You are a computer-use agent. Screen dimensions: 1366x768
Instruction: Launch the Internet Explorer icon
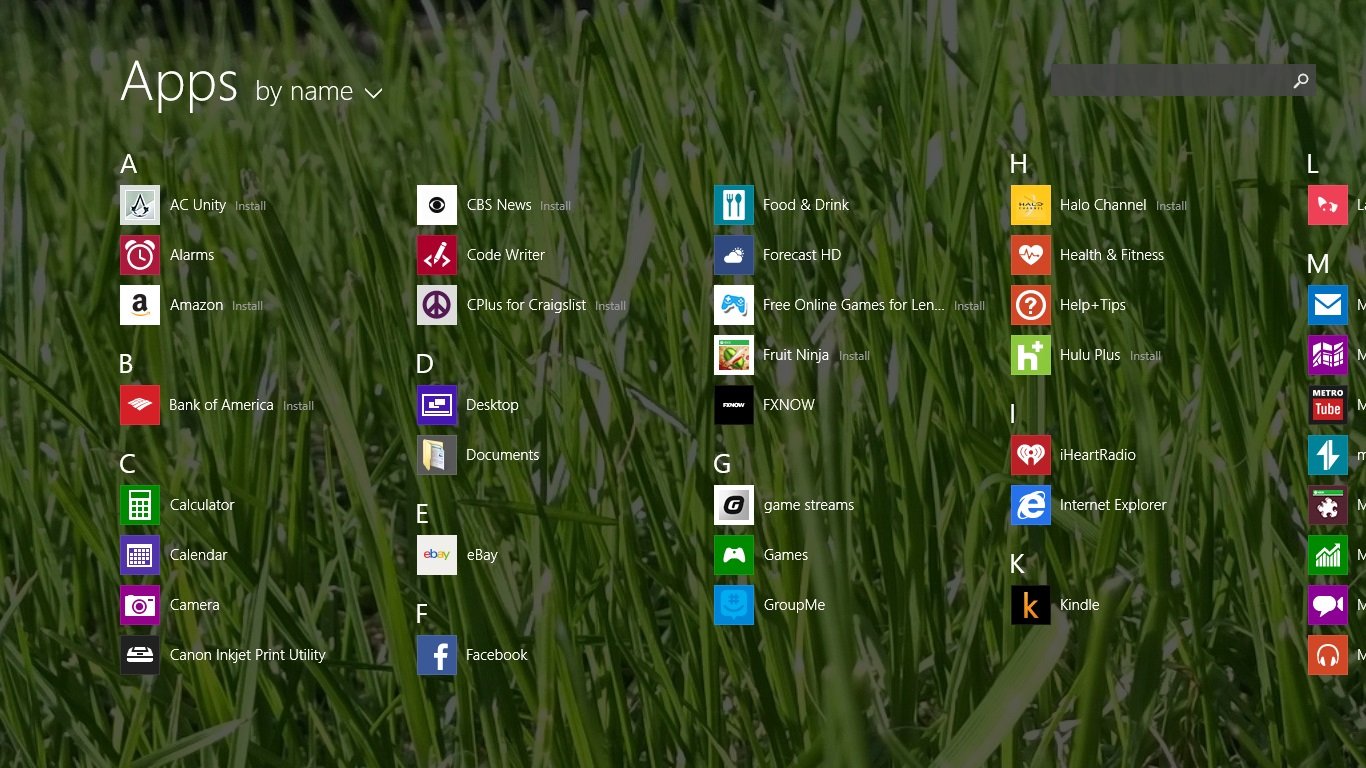coord(1031,505)
